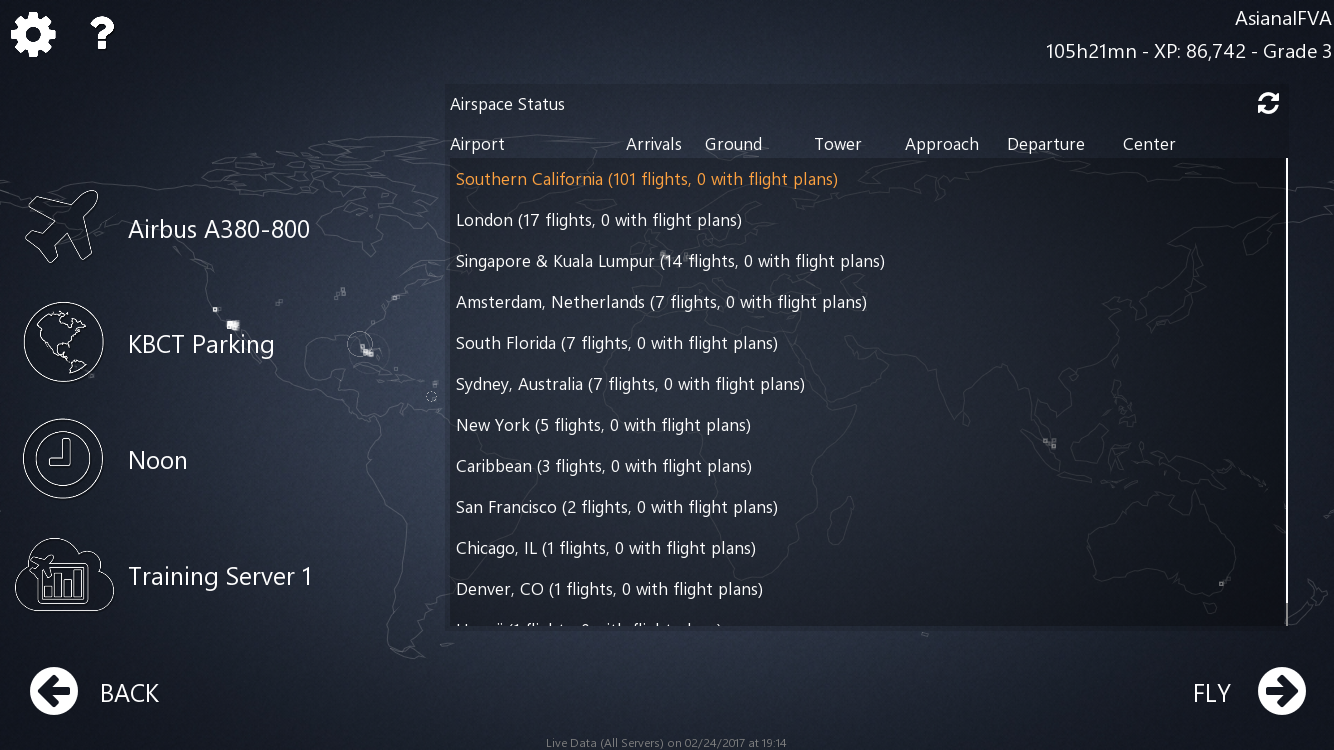The image size is (1334, 750).
Task: Open the help question mark icon
Action: click(102, 34)
